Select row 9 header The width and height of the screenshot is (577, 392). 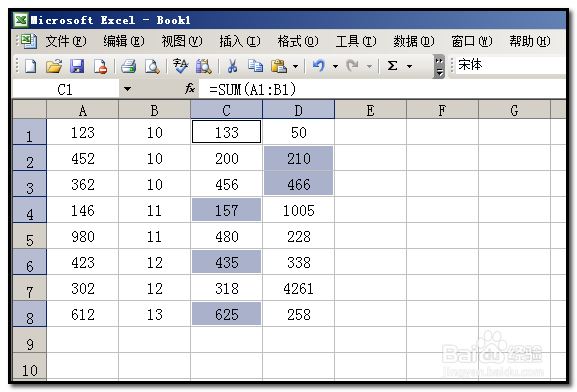(x=30, y=340)
